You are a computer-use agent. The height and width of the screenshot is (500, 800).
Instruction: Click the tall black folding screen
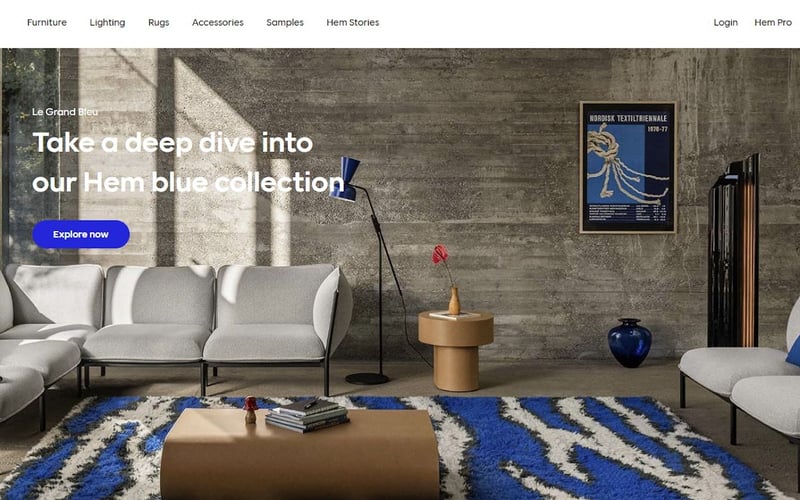click(x=733, y=251)
